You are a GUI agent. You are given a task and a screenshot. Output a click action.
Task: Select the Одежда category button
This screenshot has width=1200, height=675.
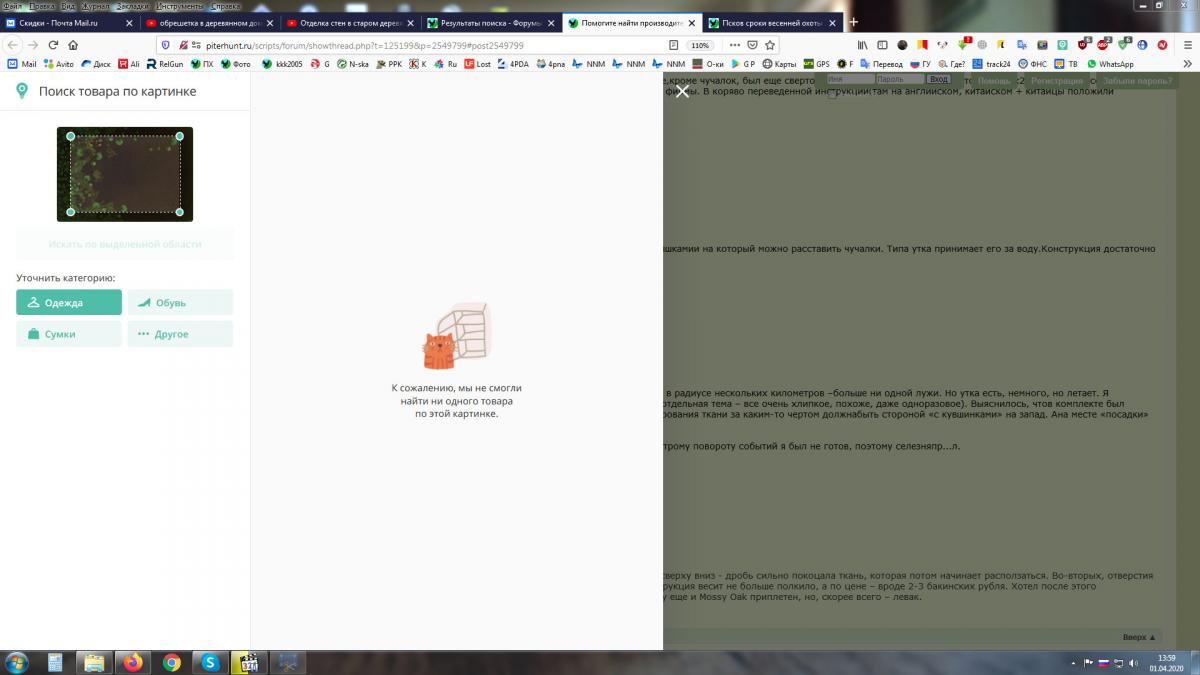coord(69,303)
